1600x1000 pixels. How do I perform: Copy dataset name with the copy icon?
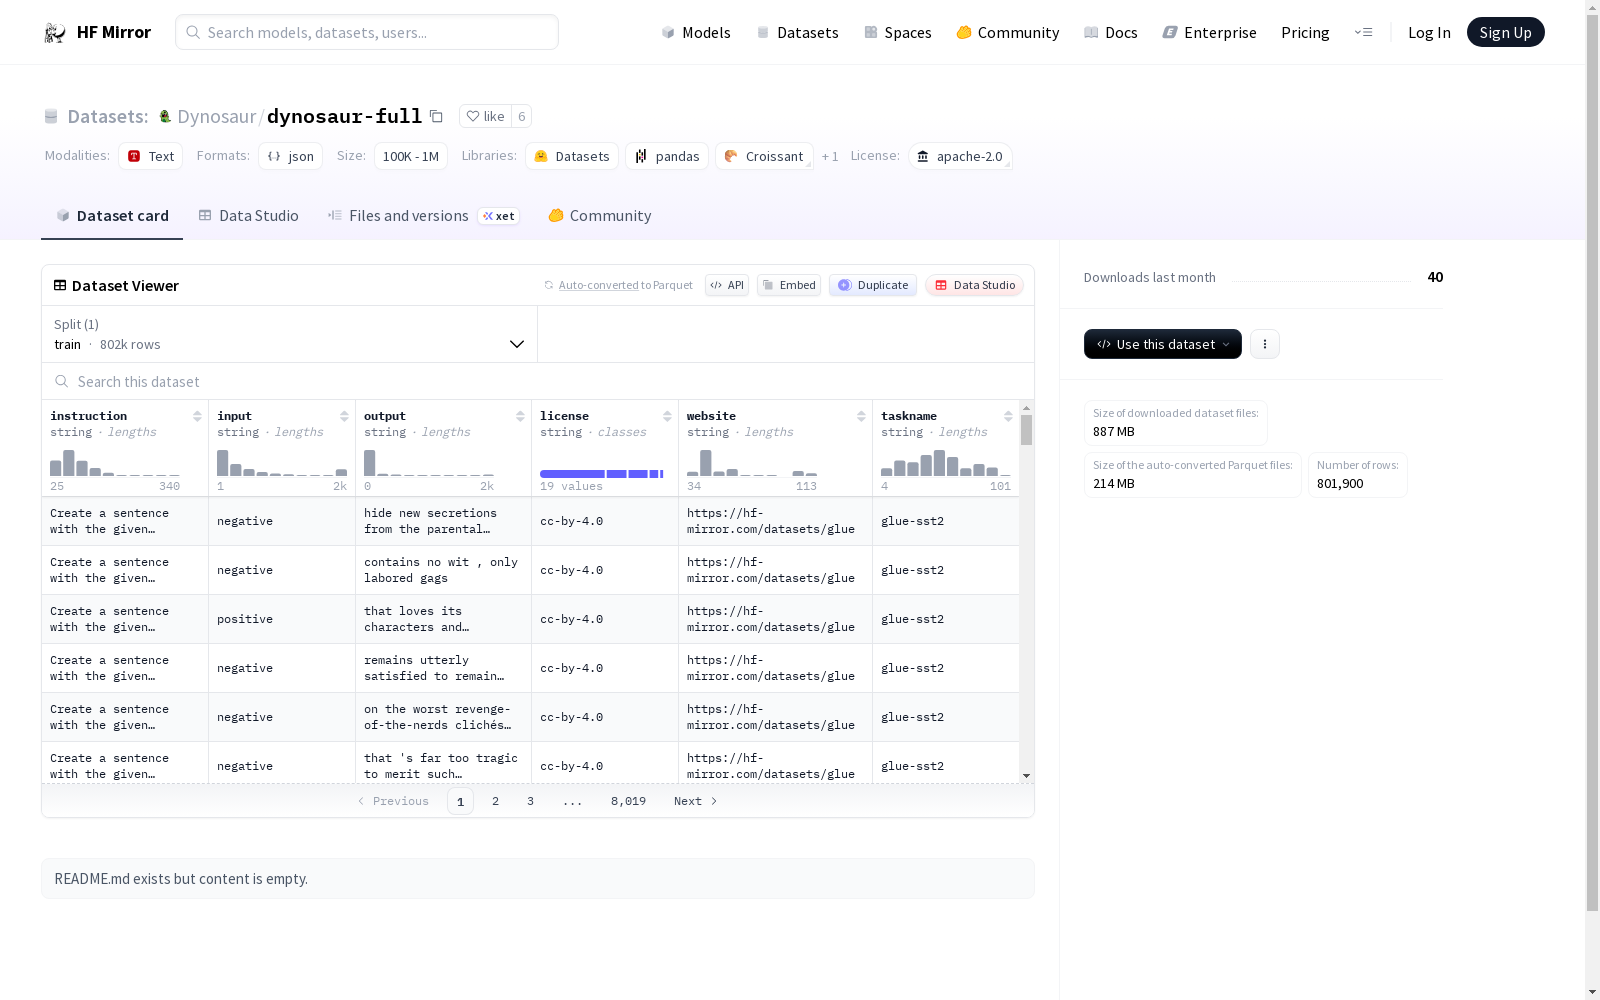(x=436, y=116)
